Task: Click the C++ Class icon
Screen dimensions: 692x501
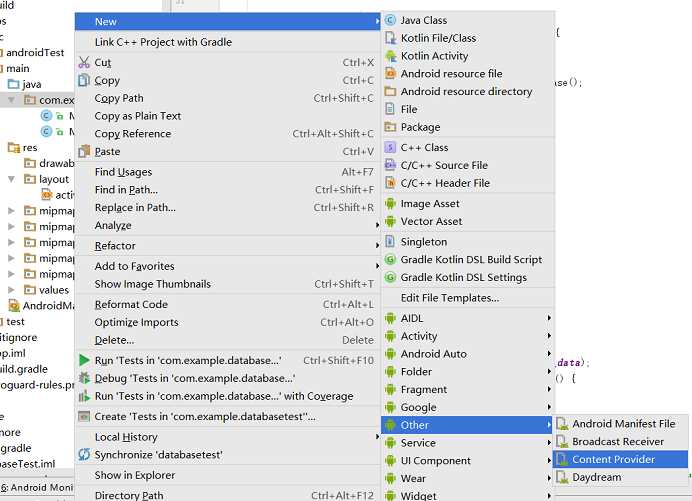Action: click(390, 147)
